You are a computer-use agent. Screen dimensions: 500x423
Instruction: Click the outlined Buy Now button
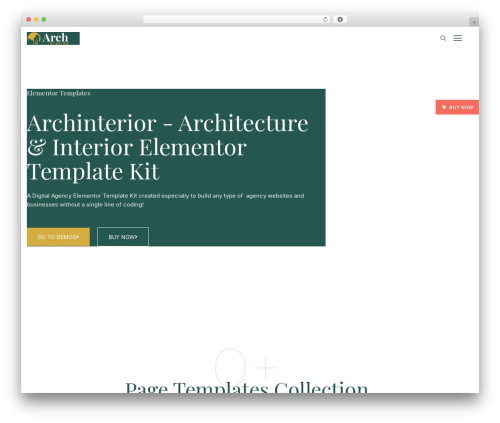[x=123, y=237]
